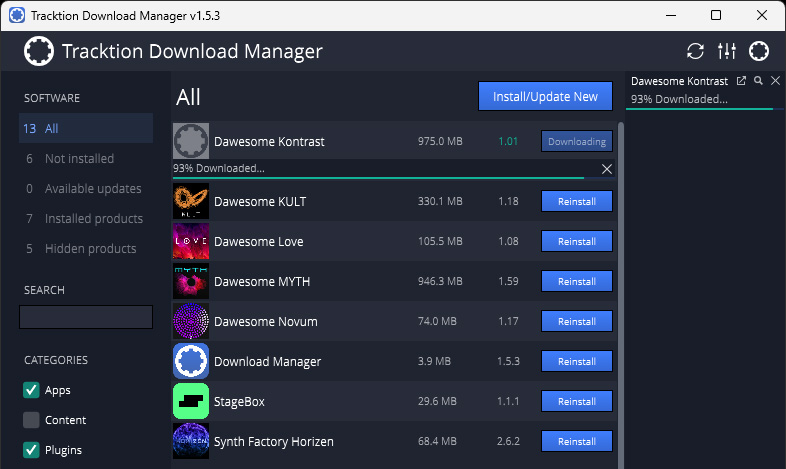Uncheck the Apps category checkbox
This screenshot has width=786, height=469.
tap(32, 390)
